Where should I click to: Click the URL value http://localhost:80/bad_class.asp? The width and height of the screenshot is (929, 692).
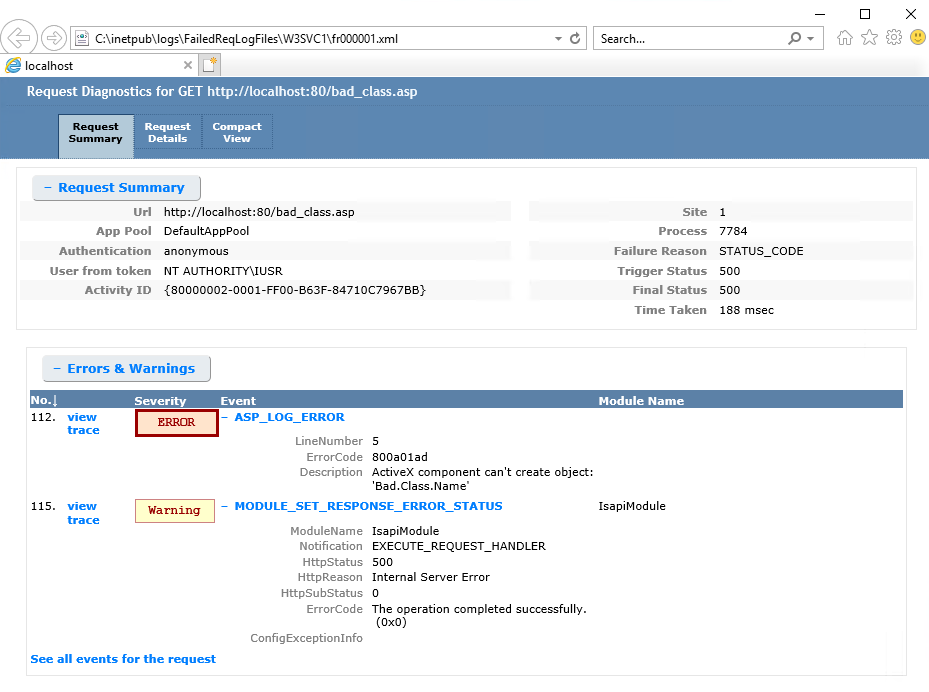tap(260, 212)
